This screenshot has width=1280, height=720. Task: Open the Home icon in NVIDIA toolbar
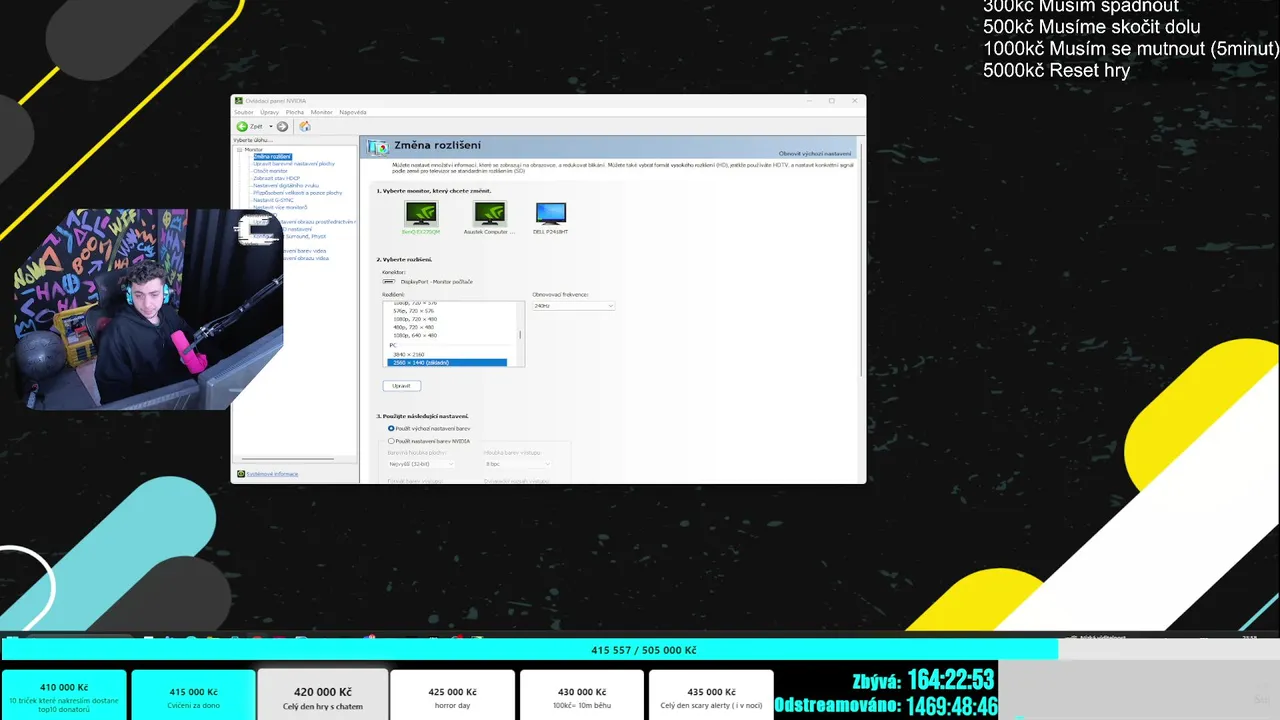tap(305, 126)
